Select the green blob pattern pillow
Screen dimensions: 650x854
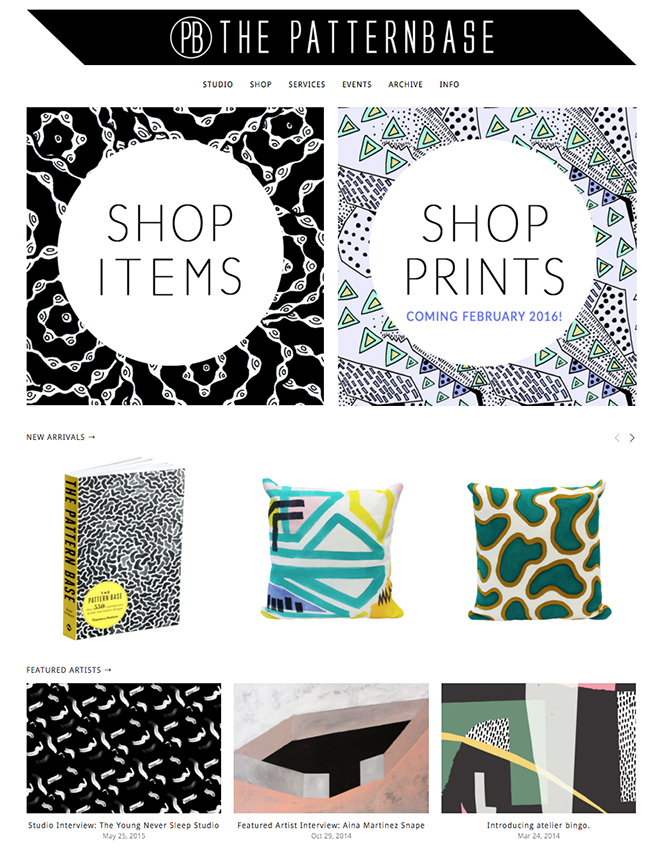click(538, 550)
